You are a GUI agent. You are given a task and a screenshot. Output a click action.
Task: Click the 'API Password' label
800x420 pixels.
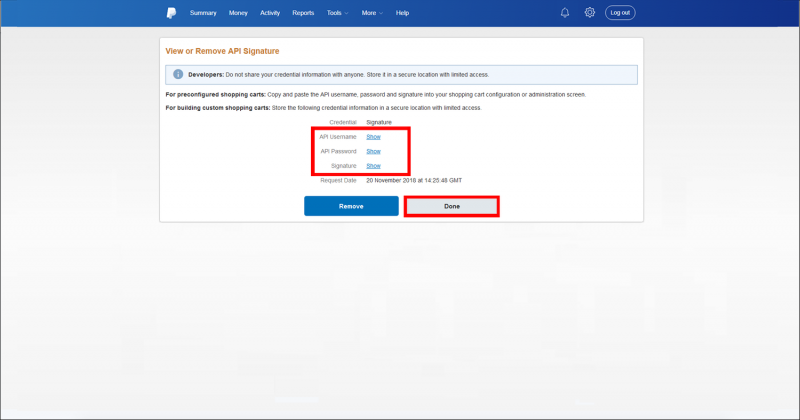[x=338, y=152]
